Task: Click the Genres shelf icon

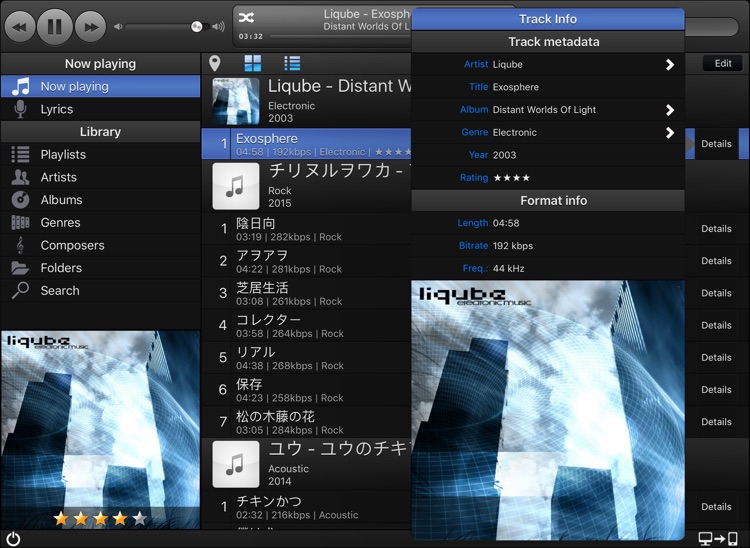Action: coord(20,222)
